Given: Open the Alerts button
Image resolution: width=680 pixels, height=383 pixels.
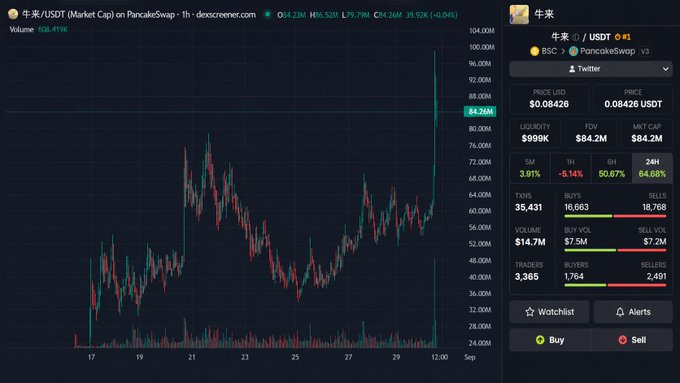Looking at the screenshot, I should 633,312.
